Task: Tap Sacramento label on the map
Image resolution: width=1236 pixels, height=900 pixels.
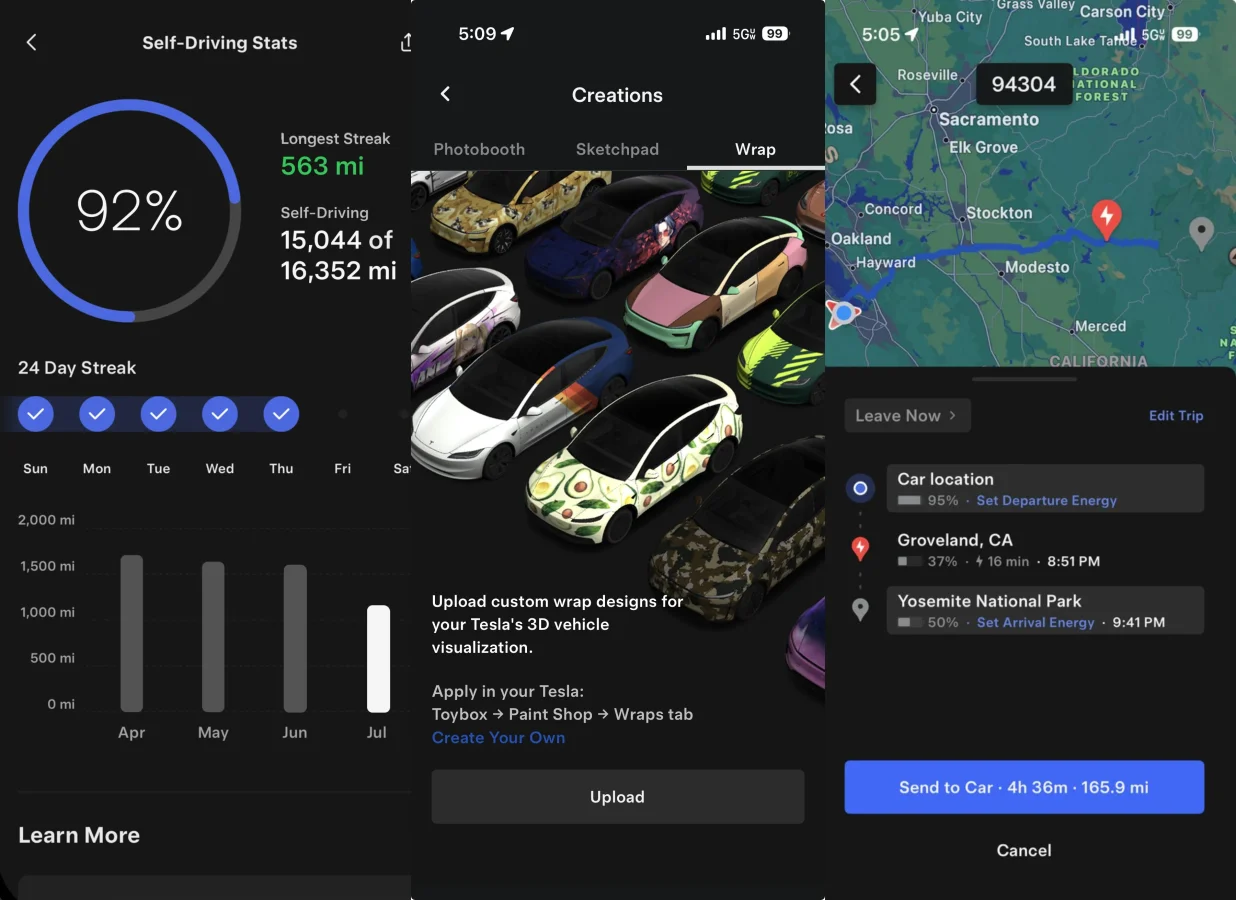Action: [988, 119]
